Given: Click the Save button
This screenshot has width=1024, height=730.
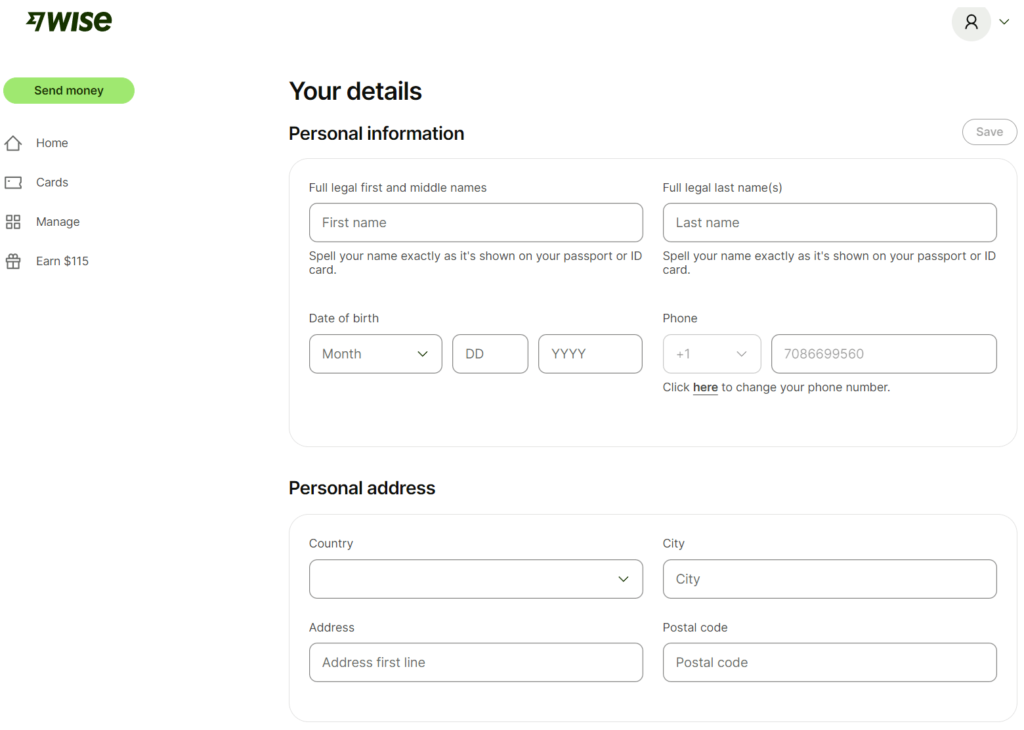Looking at the screenshot, I should (x=989, y=131).
